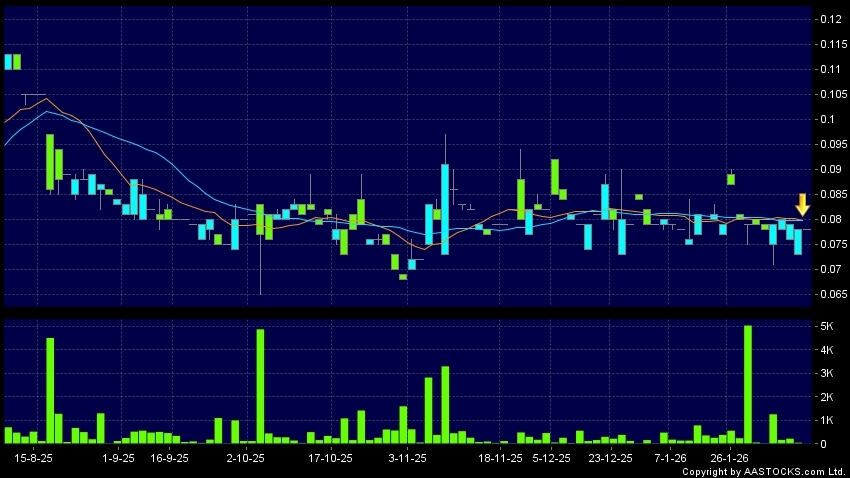Click the 3-11-25 date on the axis
The image size is (850, 478).
click(x=407, y=458)
